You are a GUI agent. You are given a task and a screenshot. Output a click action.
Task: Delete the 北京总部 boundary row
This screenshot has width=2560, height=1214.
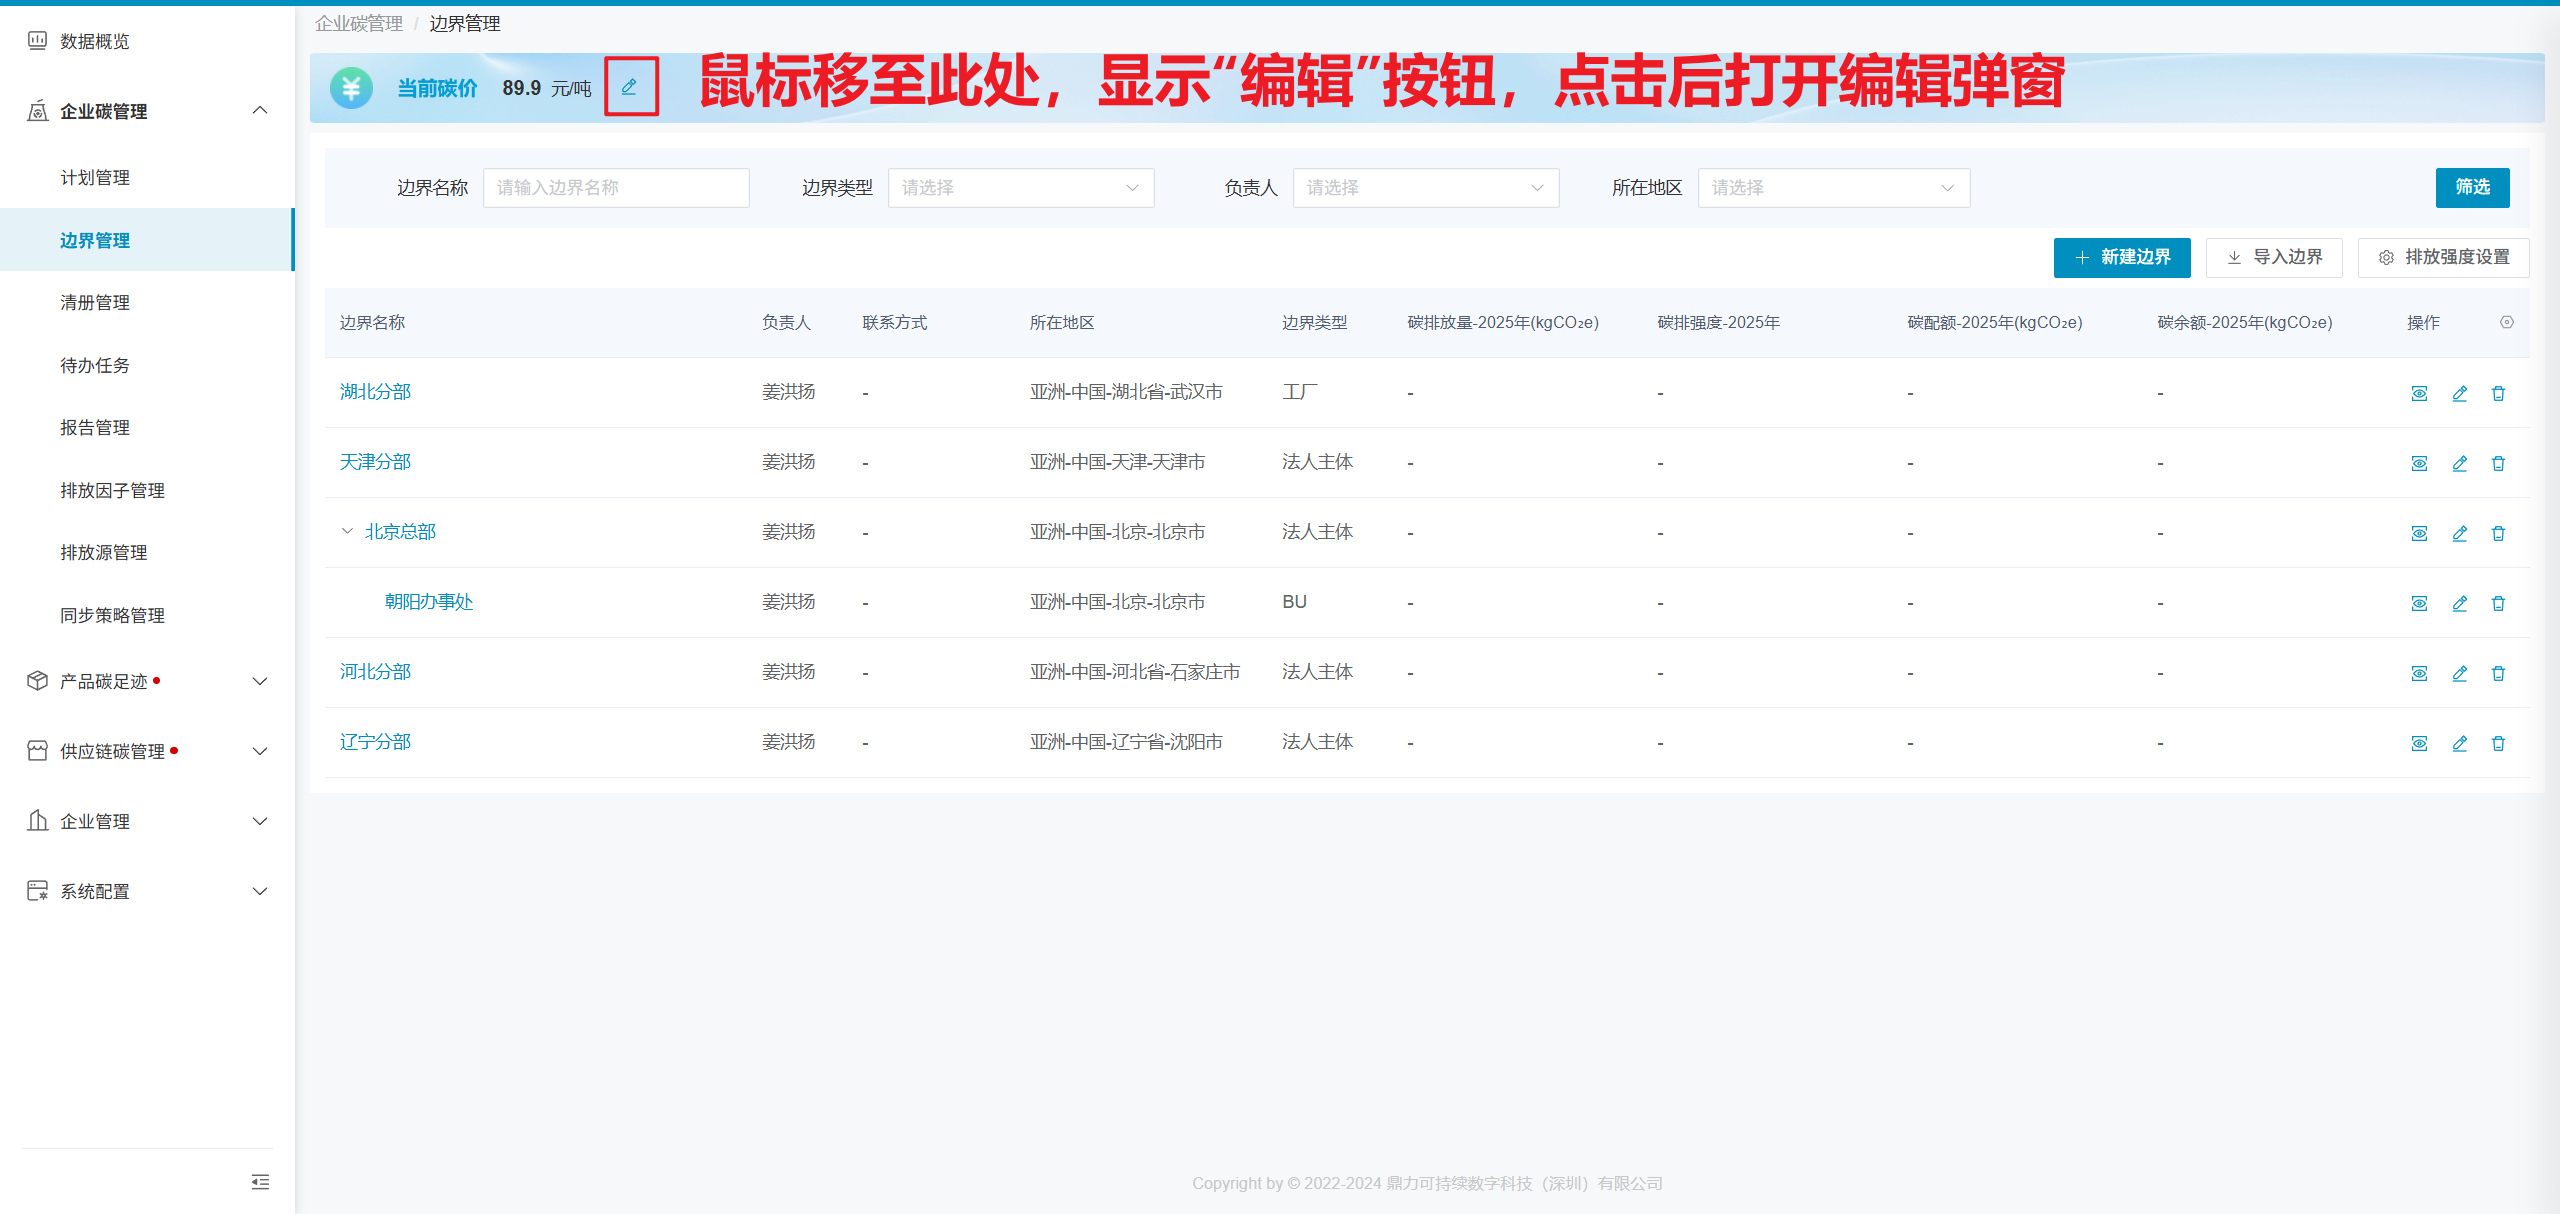(2498, 533)
